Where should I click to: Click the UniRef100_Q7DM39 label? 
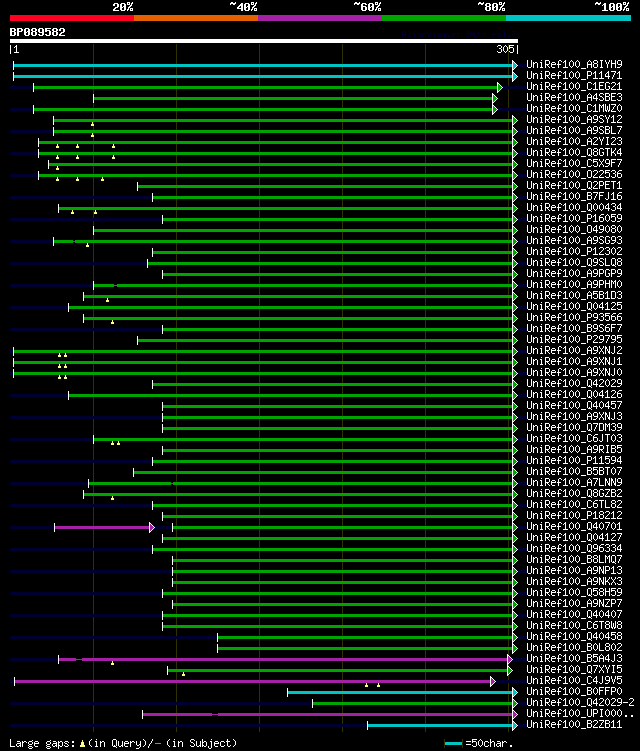[574, 428]
